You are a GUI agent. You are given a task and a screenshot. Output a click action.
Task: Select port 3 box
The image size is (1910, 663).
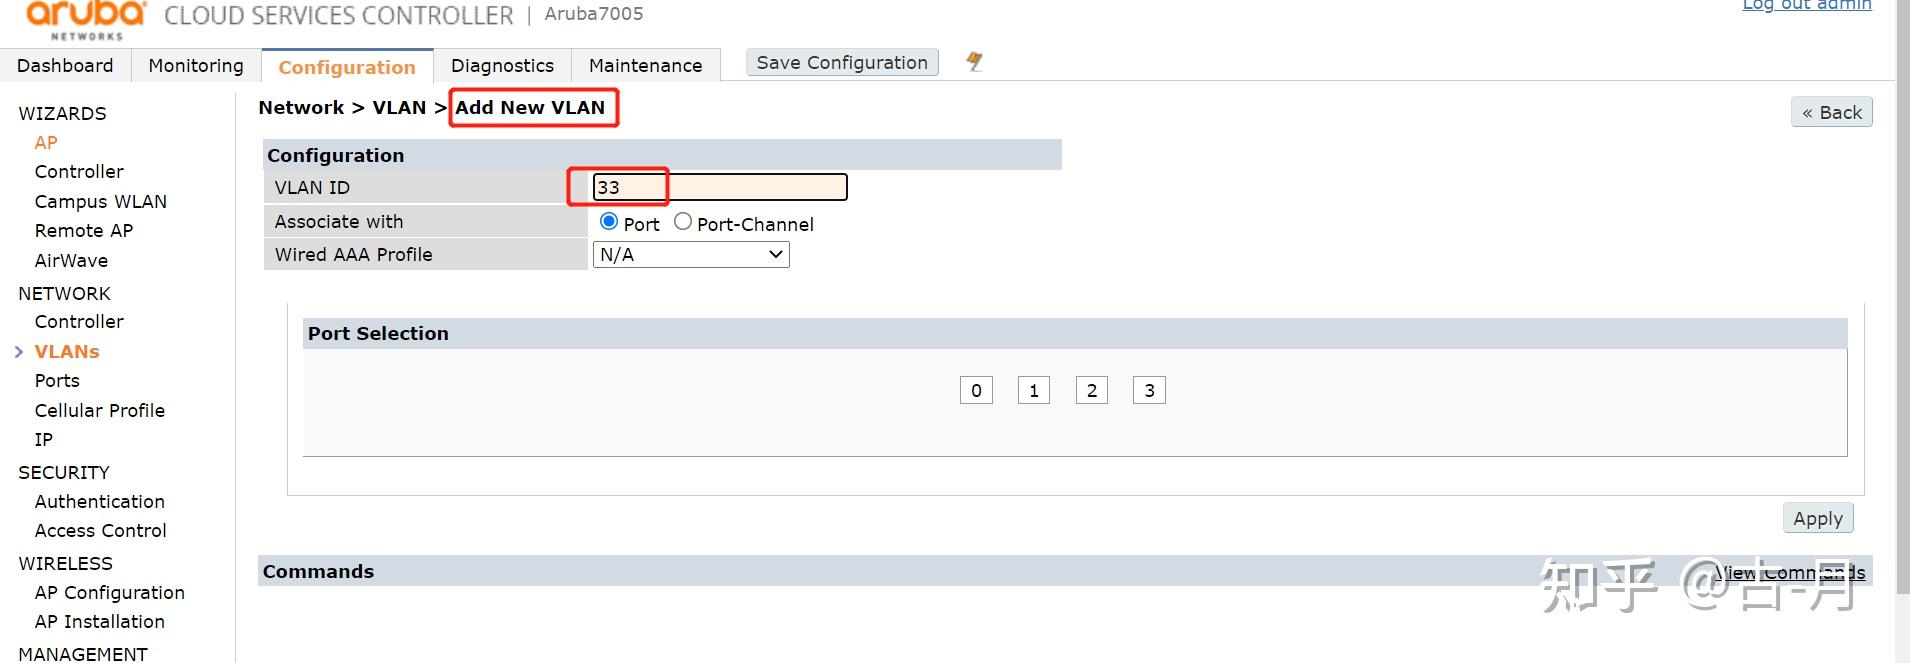[x=1149, y=390]
